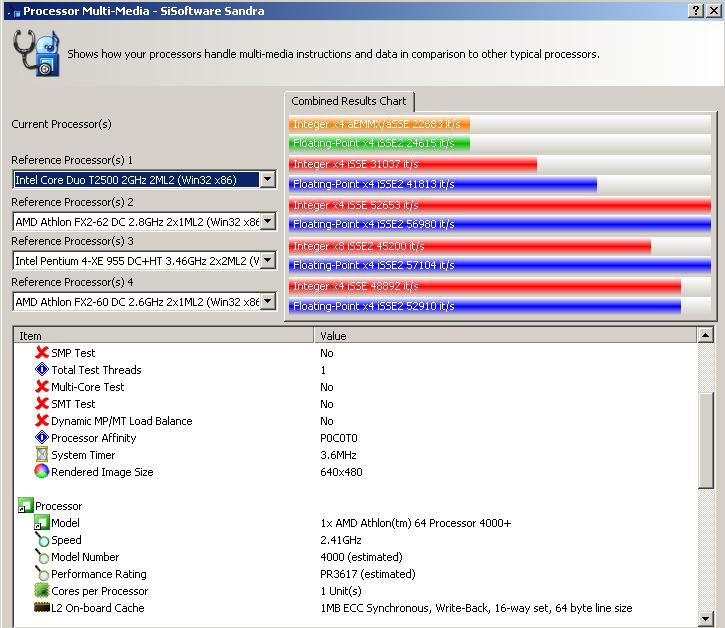Click the Value column header

[x=505, y=336]
